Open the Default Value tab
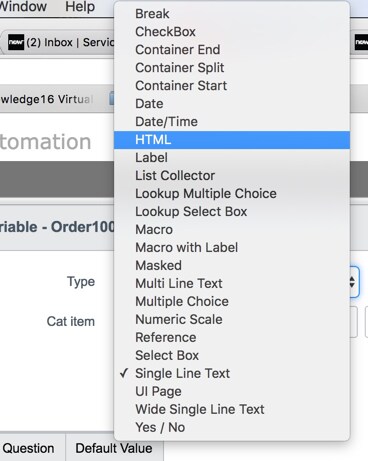This screenshot has height=461, width=368. click(x=114, y=448)
